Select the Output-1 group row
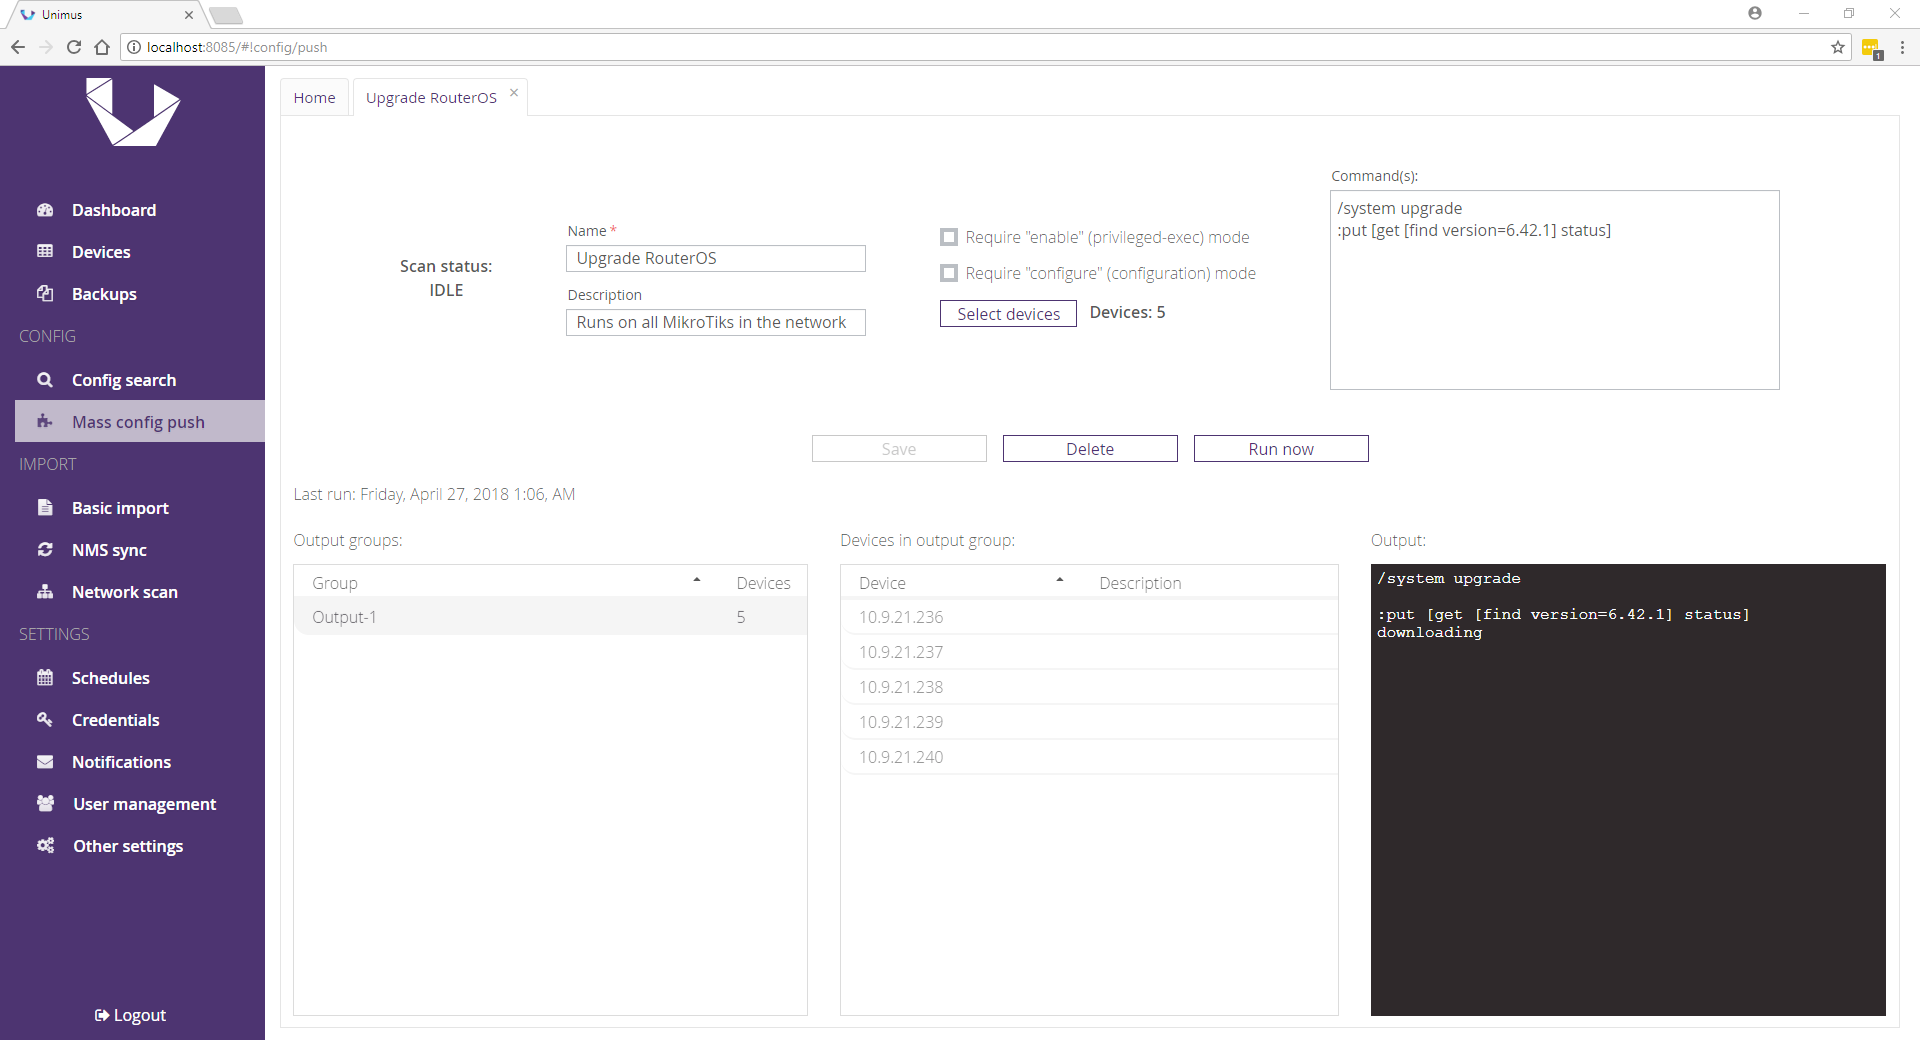 click(x=550, y=617)
